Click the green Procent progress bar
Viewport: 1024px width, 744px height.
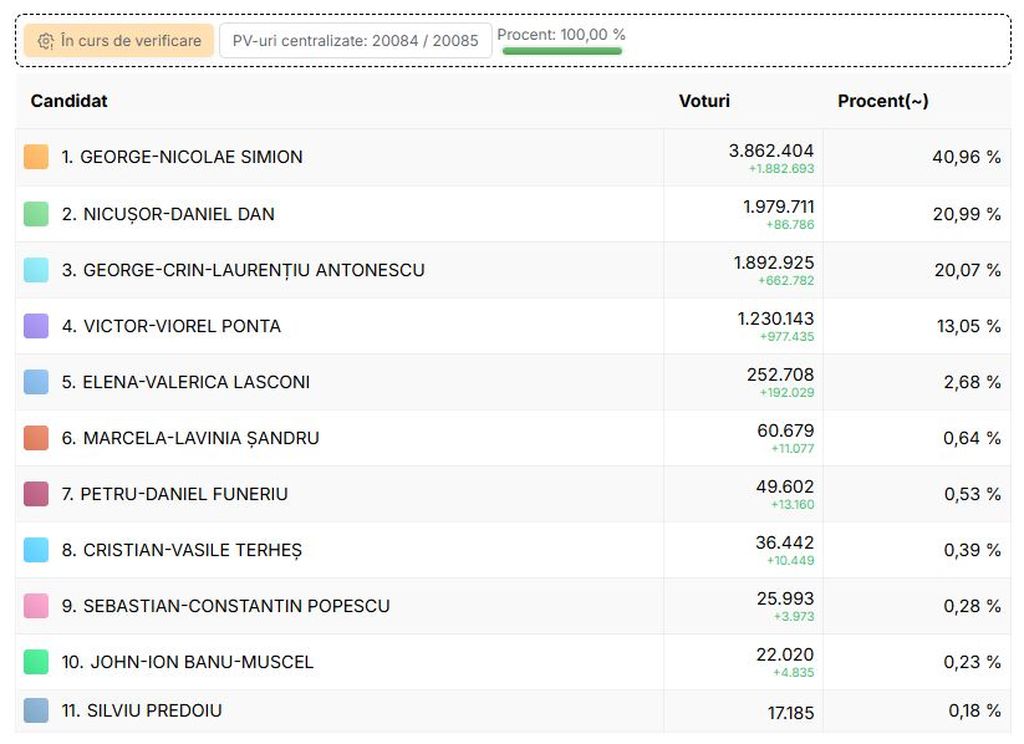[x=561, y=51]
